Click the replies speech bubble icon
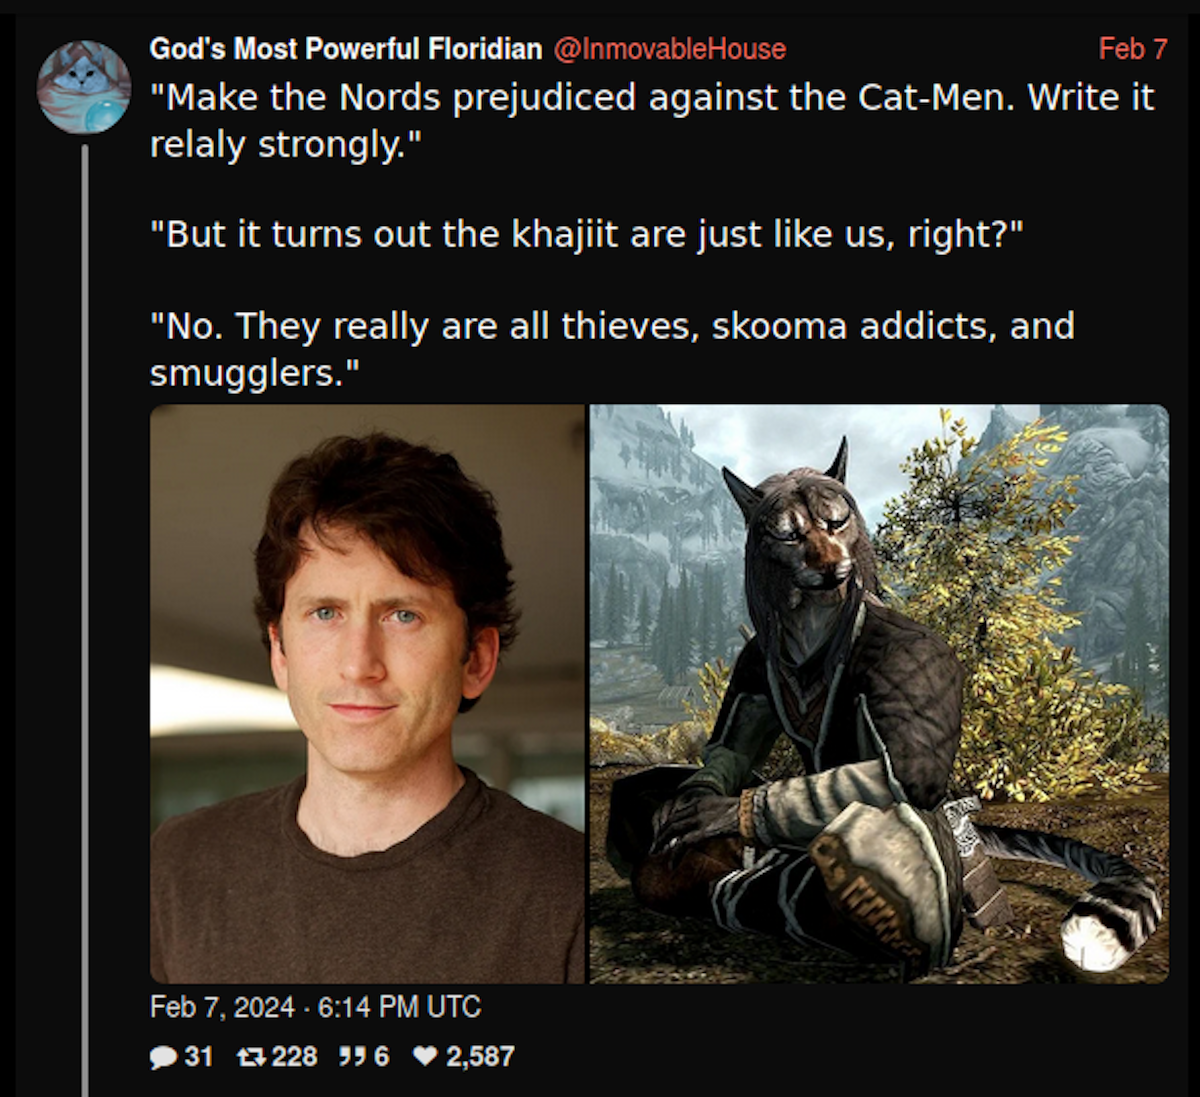Viewport: 1200px width, 1097px height. coord(163,1057)
